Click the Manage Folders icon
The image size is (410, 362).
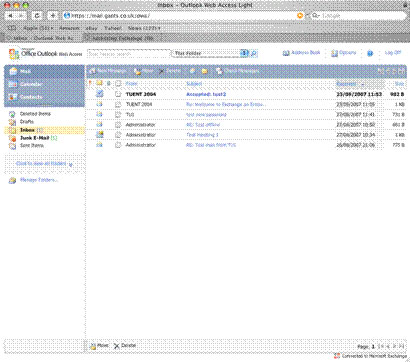coord(12,180)
